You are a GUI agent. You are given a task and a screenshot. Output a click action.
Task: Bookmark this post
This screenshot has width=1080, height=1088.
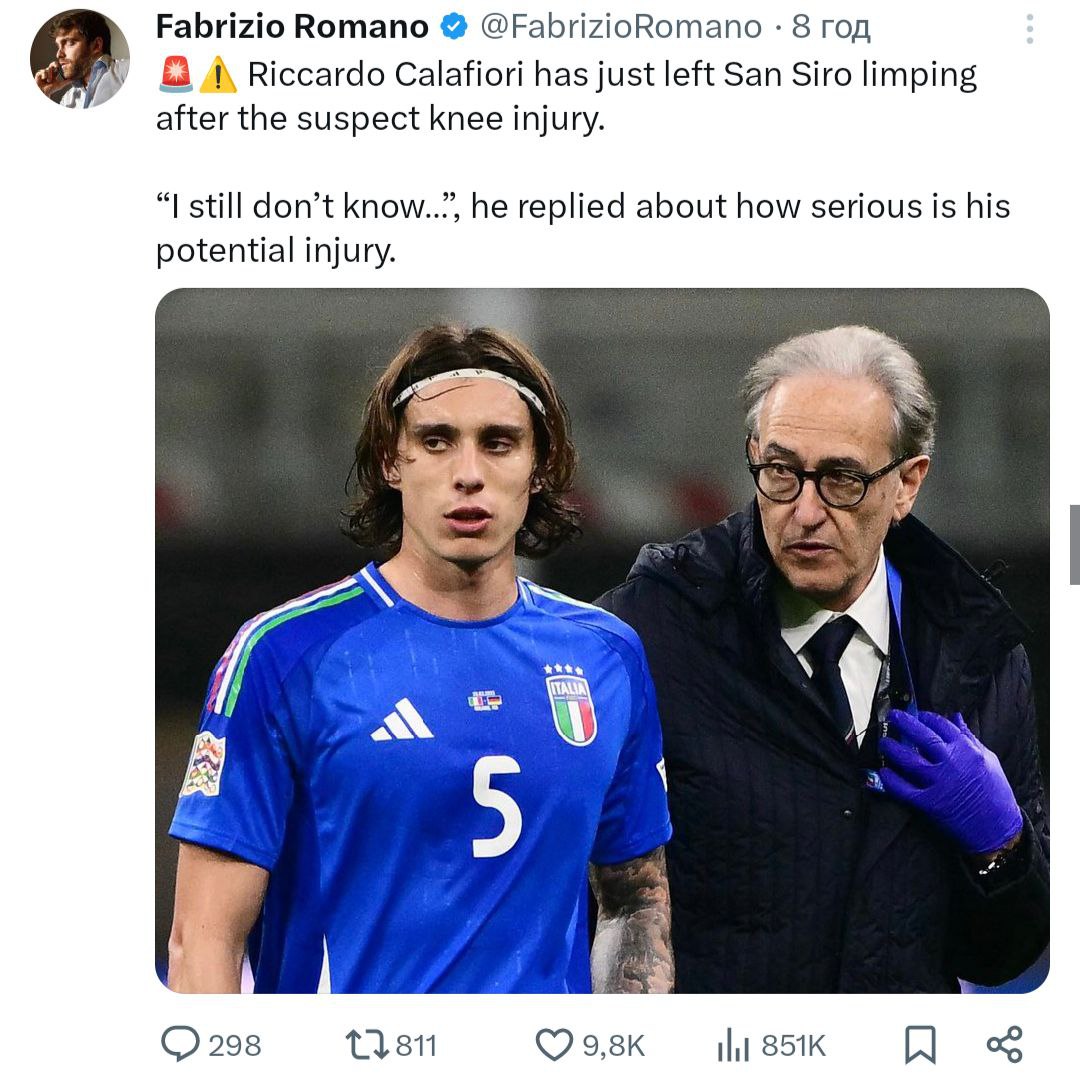click(x=920, y=1045)
